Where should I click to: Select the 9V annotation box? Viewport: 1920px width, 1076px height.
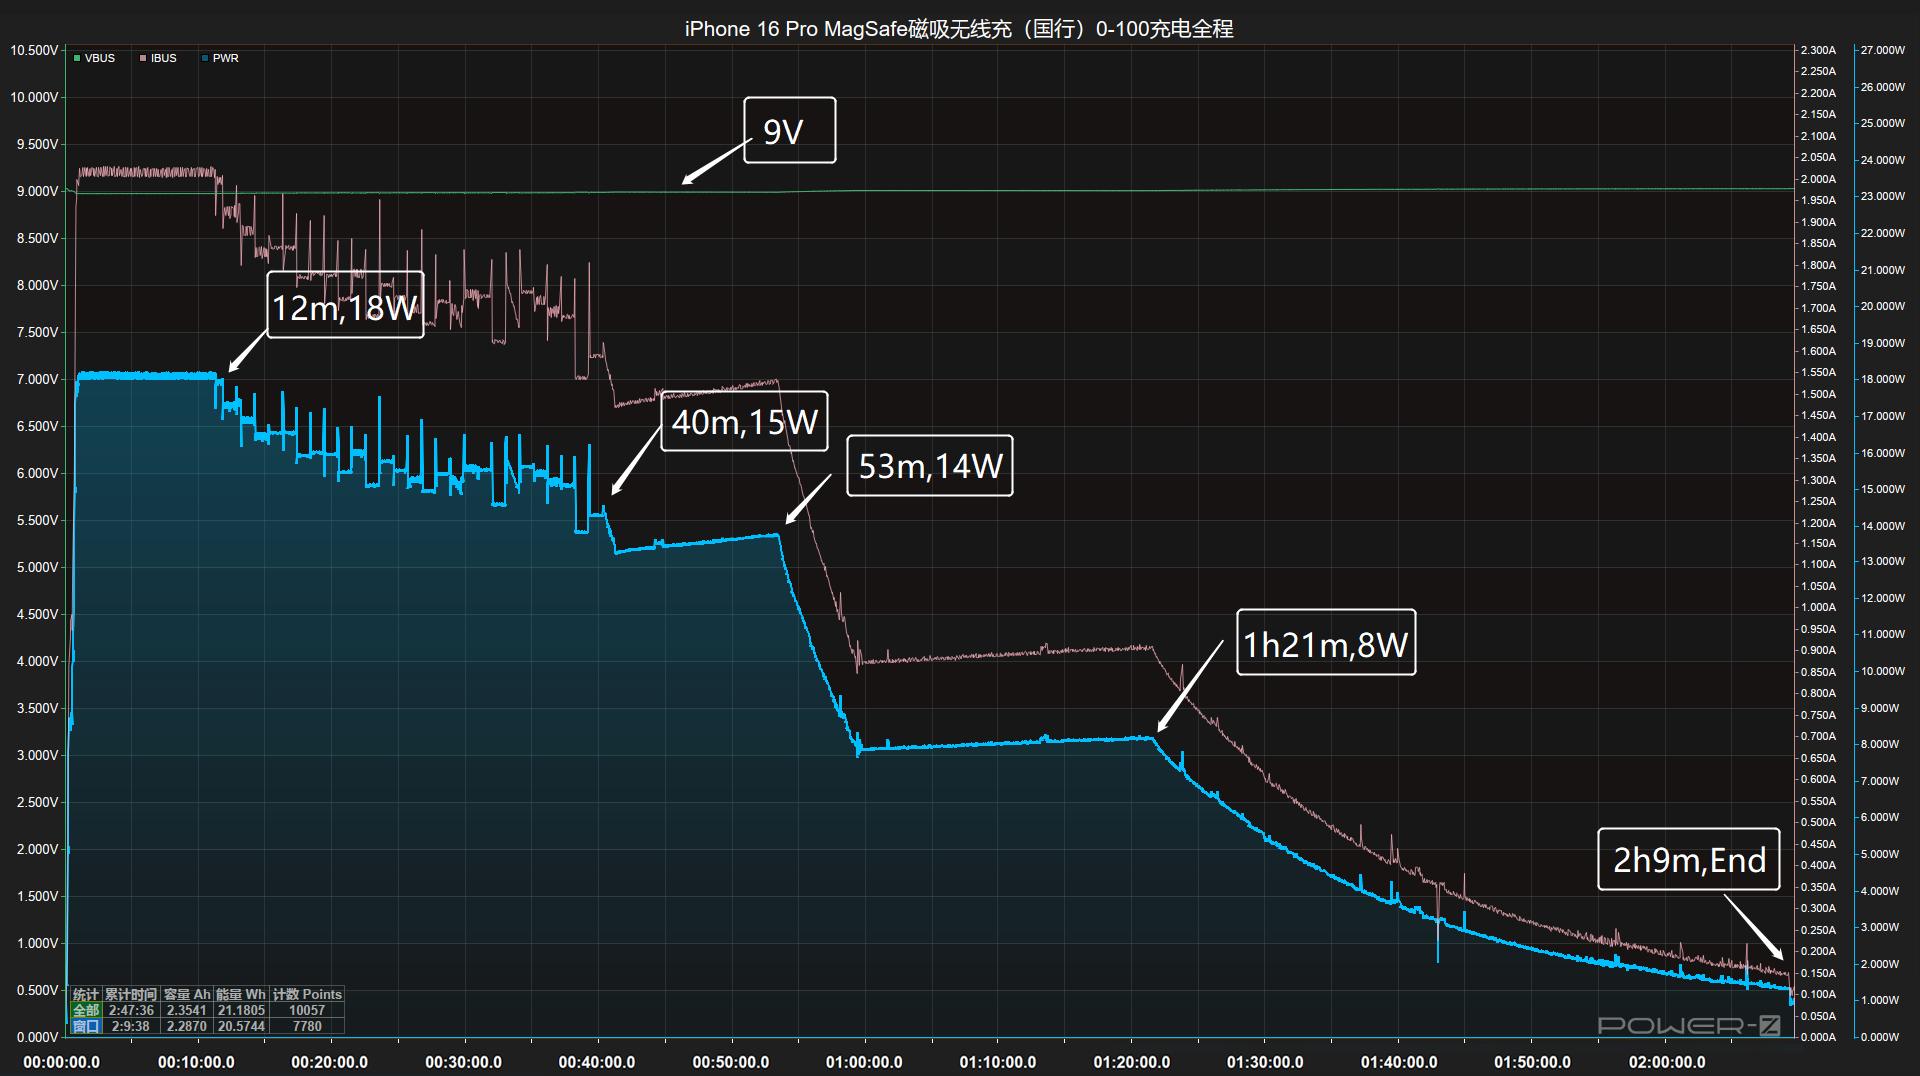789,130
